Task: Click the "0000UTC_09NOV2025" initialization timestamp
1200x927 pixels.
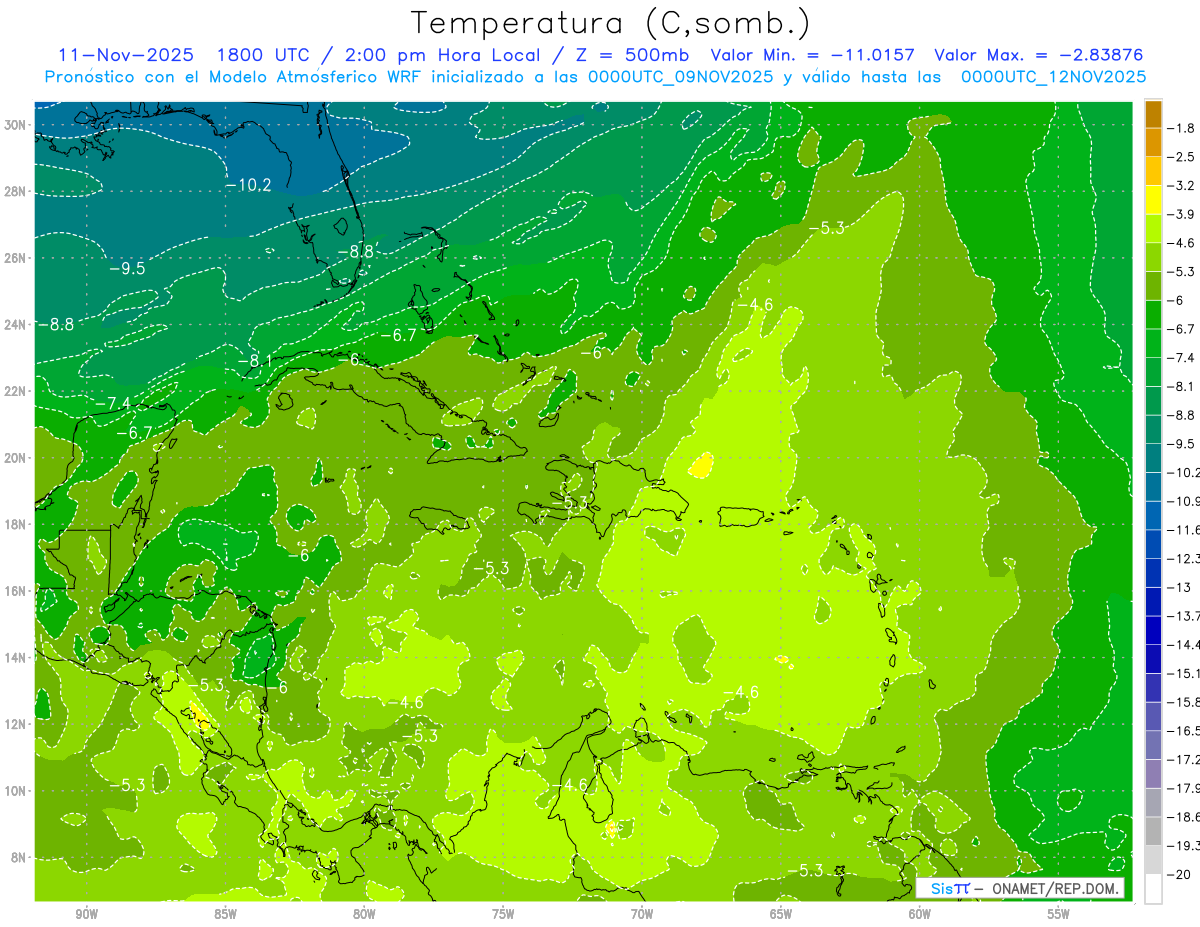Action: 681,77
